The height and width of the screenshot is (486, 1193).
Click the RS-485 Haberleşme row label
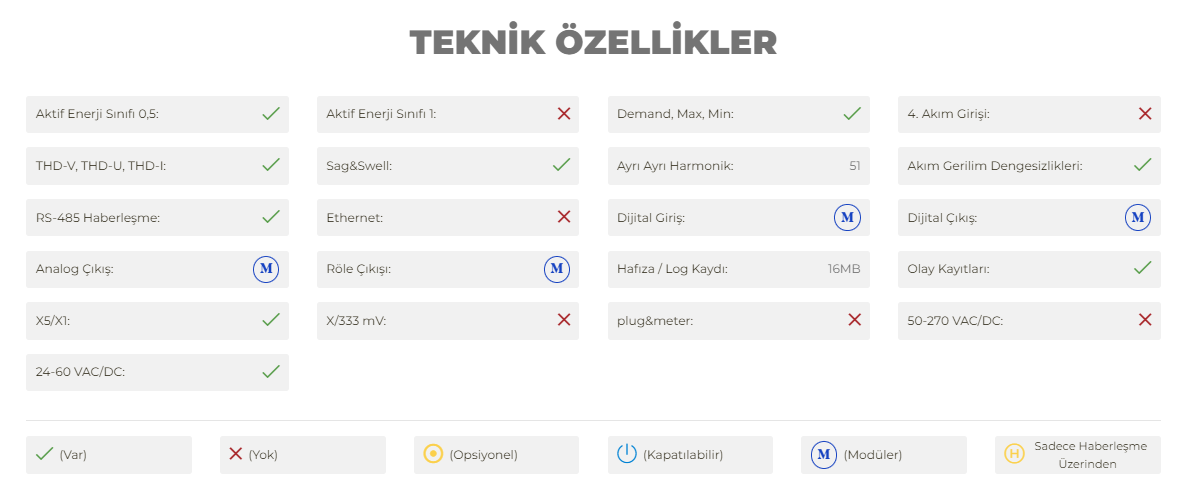pos(98,218)
